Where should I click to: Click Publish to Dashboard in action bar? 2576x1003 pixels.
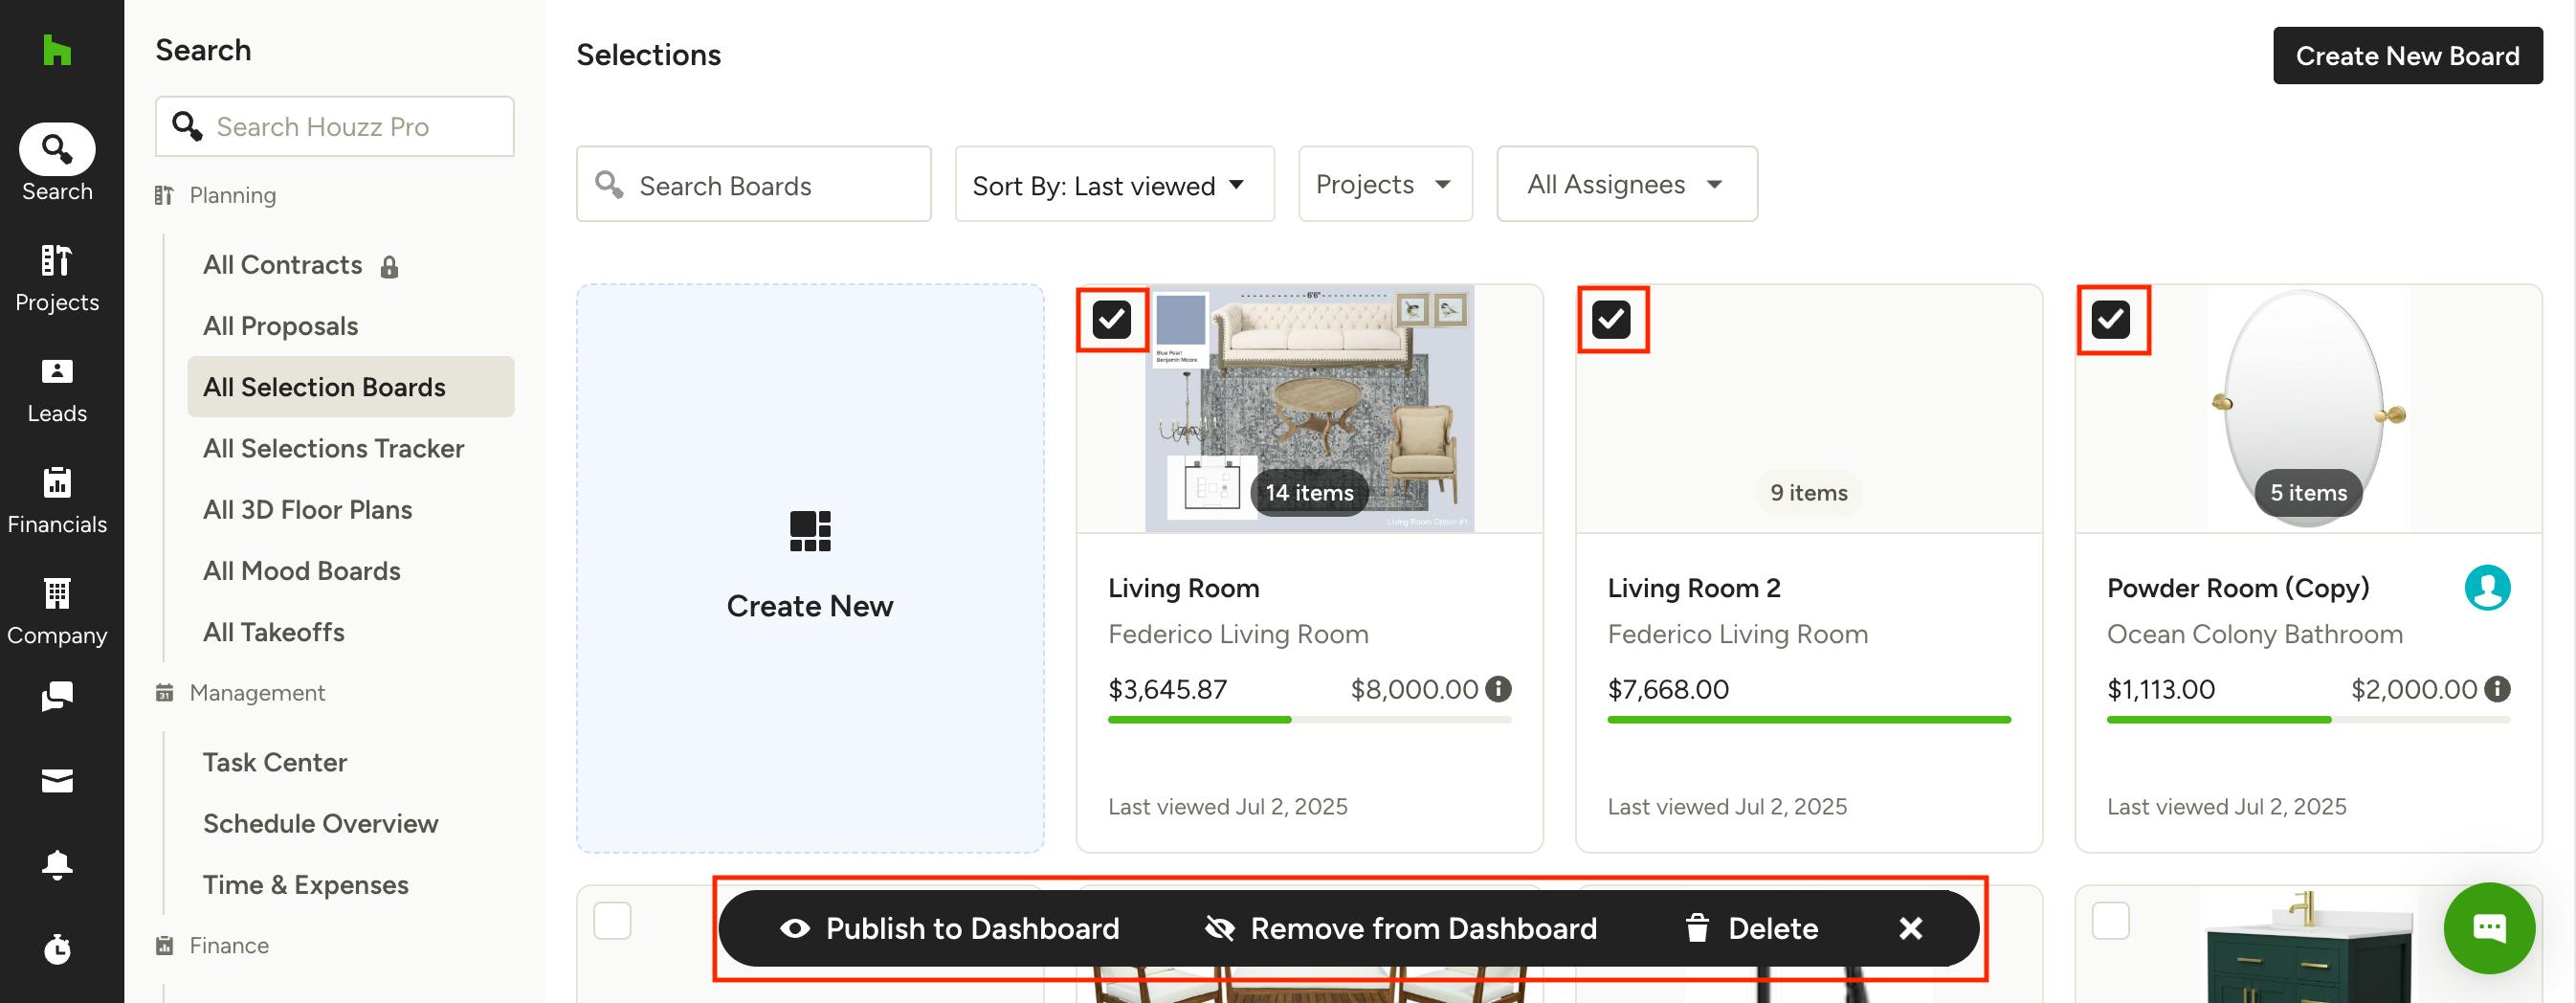950,928
